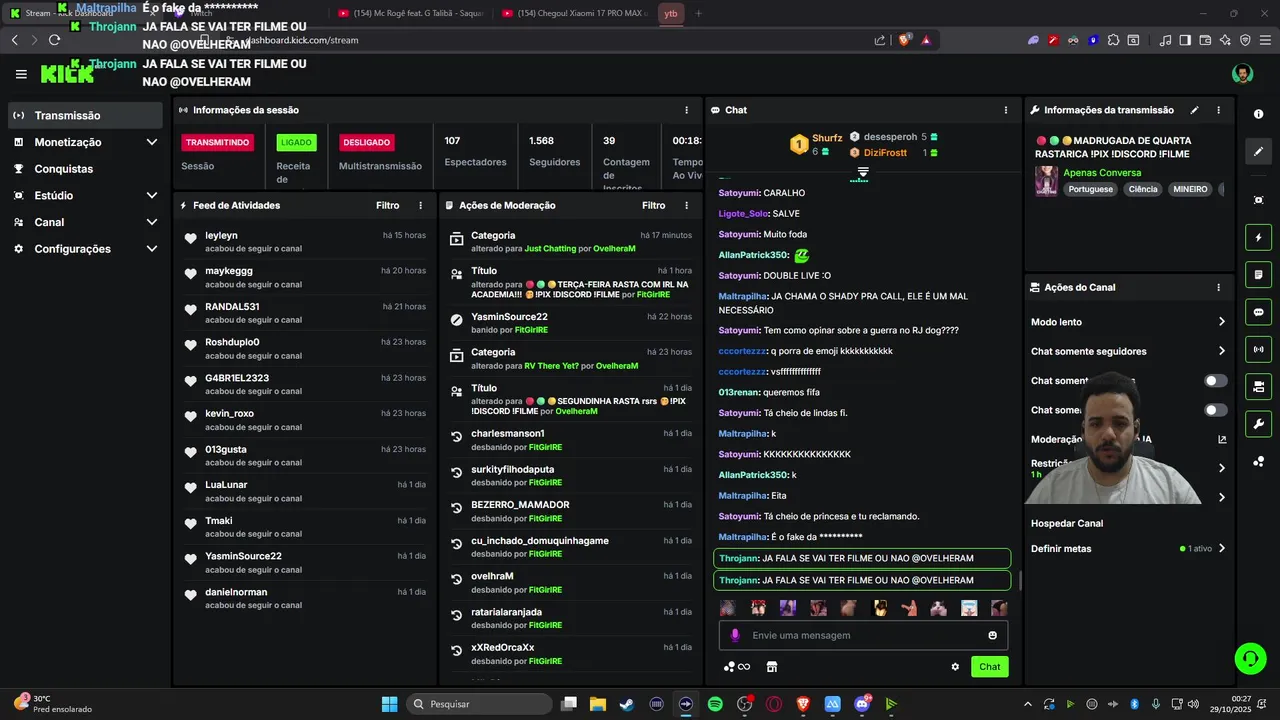Screen dimensions: 1280x720
Task: Open Filtro in Ações de Moderação
Action: pos(653,205)
